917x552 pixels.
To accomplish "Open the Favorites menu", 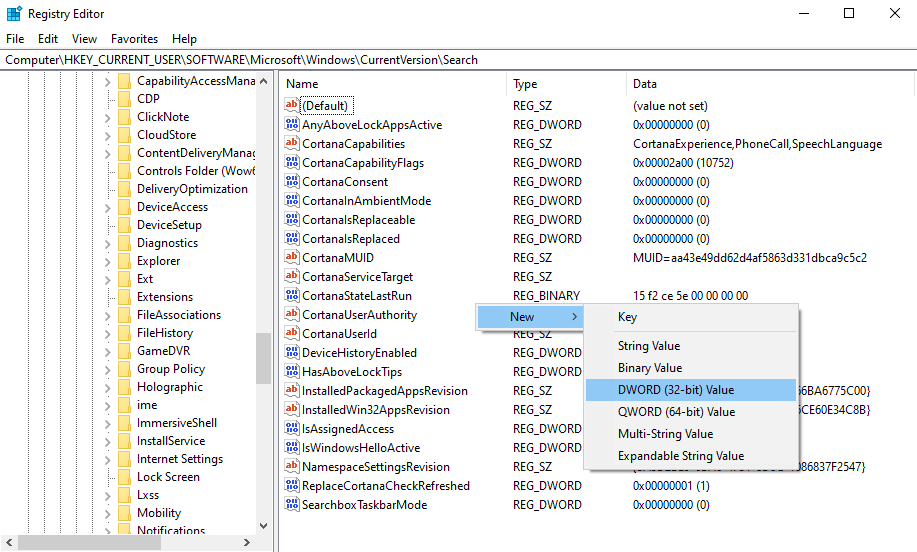I will [x=135, y=39].
